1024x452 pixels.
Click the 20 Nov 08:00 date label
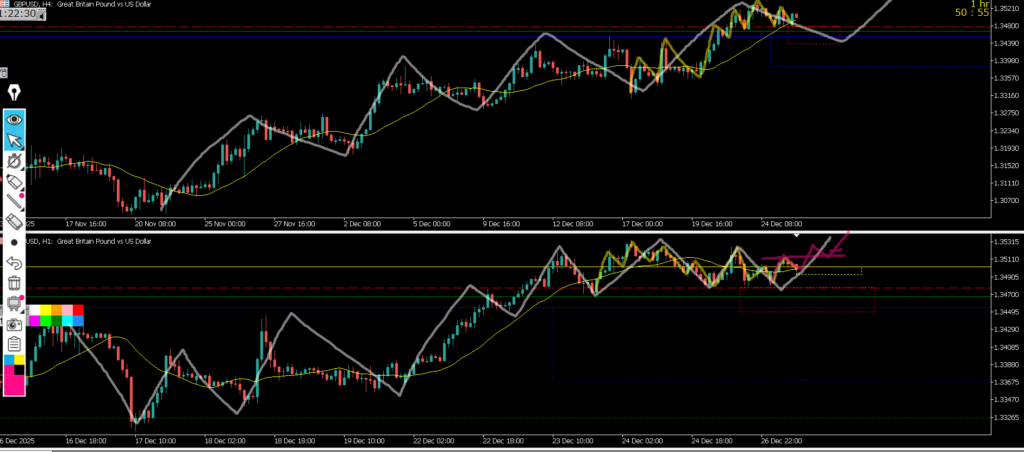[x=153, y=223]
